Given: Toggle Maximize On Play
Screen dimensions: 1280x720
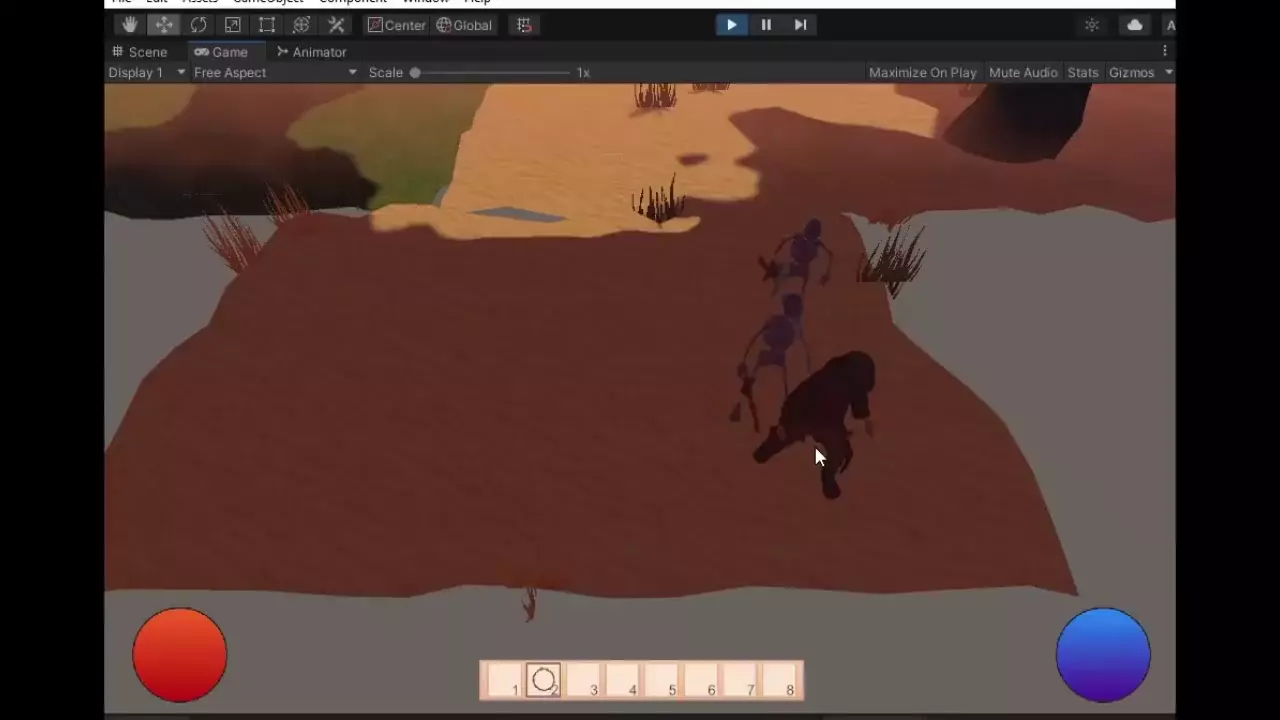Looking at the screenshot, I should (x=922, y=72).
